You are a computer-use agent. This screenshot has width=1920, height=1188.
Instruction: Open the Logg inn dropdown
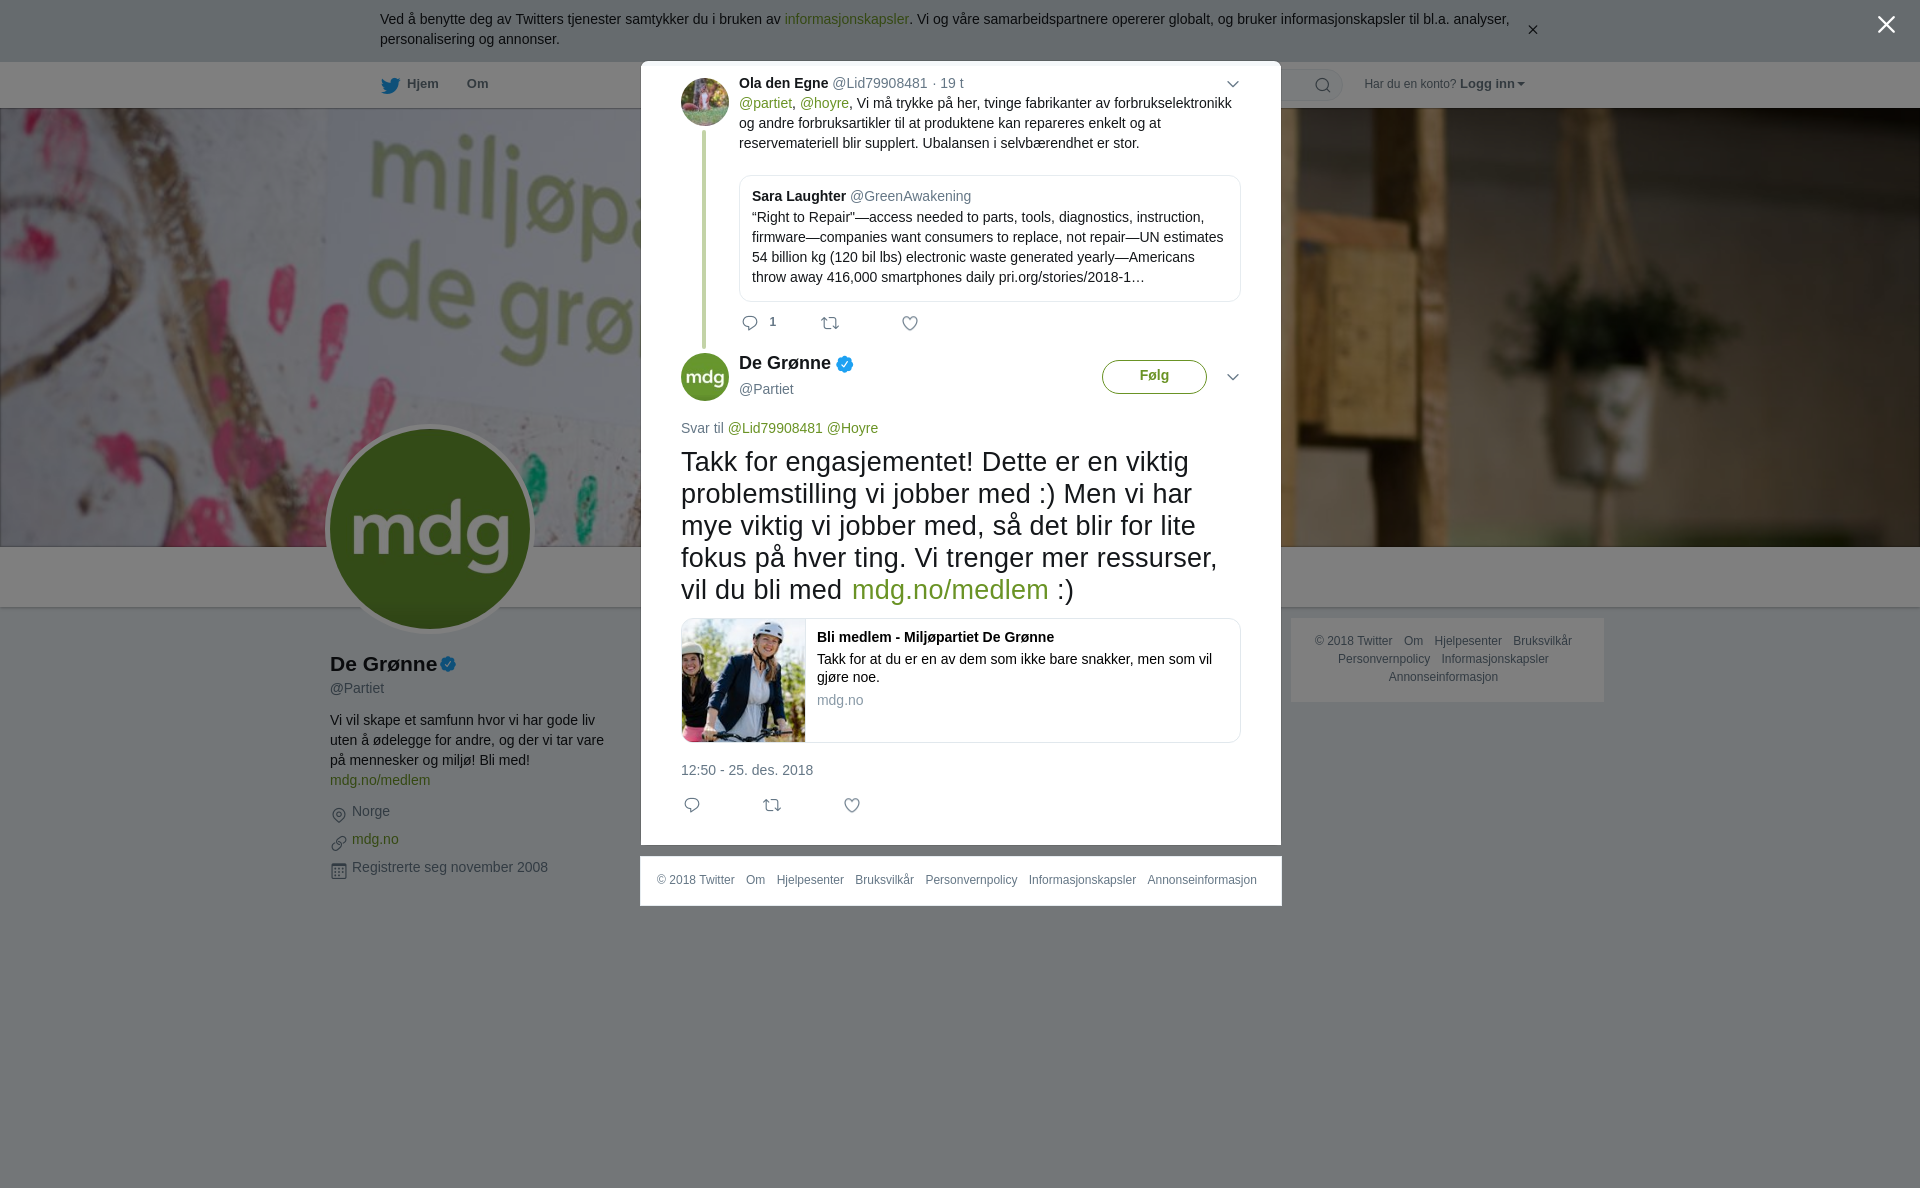pos(1491,84)
